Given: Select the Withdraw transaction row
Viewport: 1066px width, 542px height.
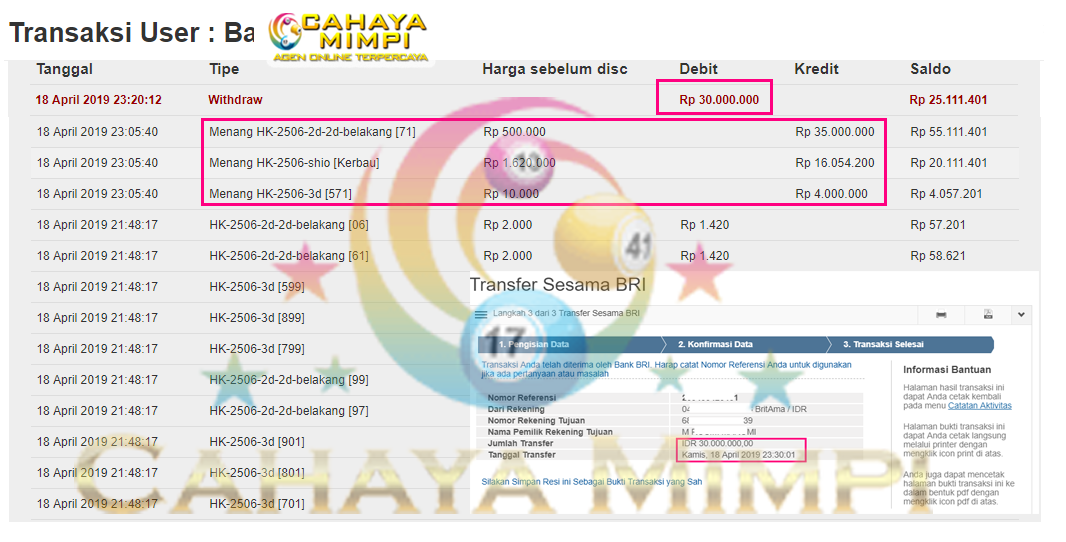Looking at the screenshot, I should pos(234,100).
